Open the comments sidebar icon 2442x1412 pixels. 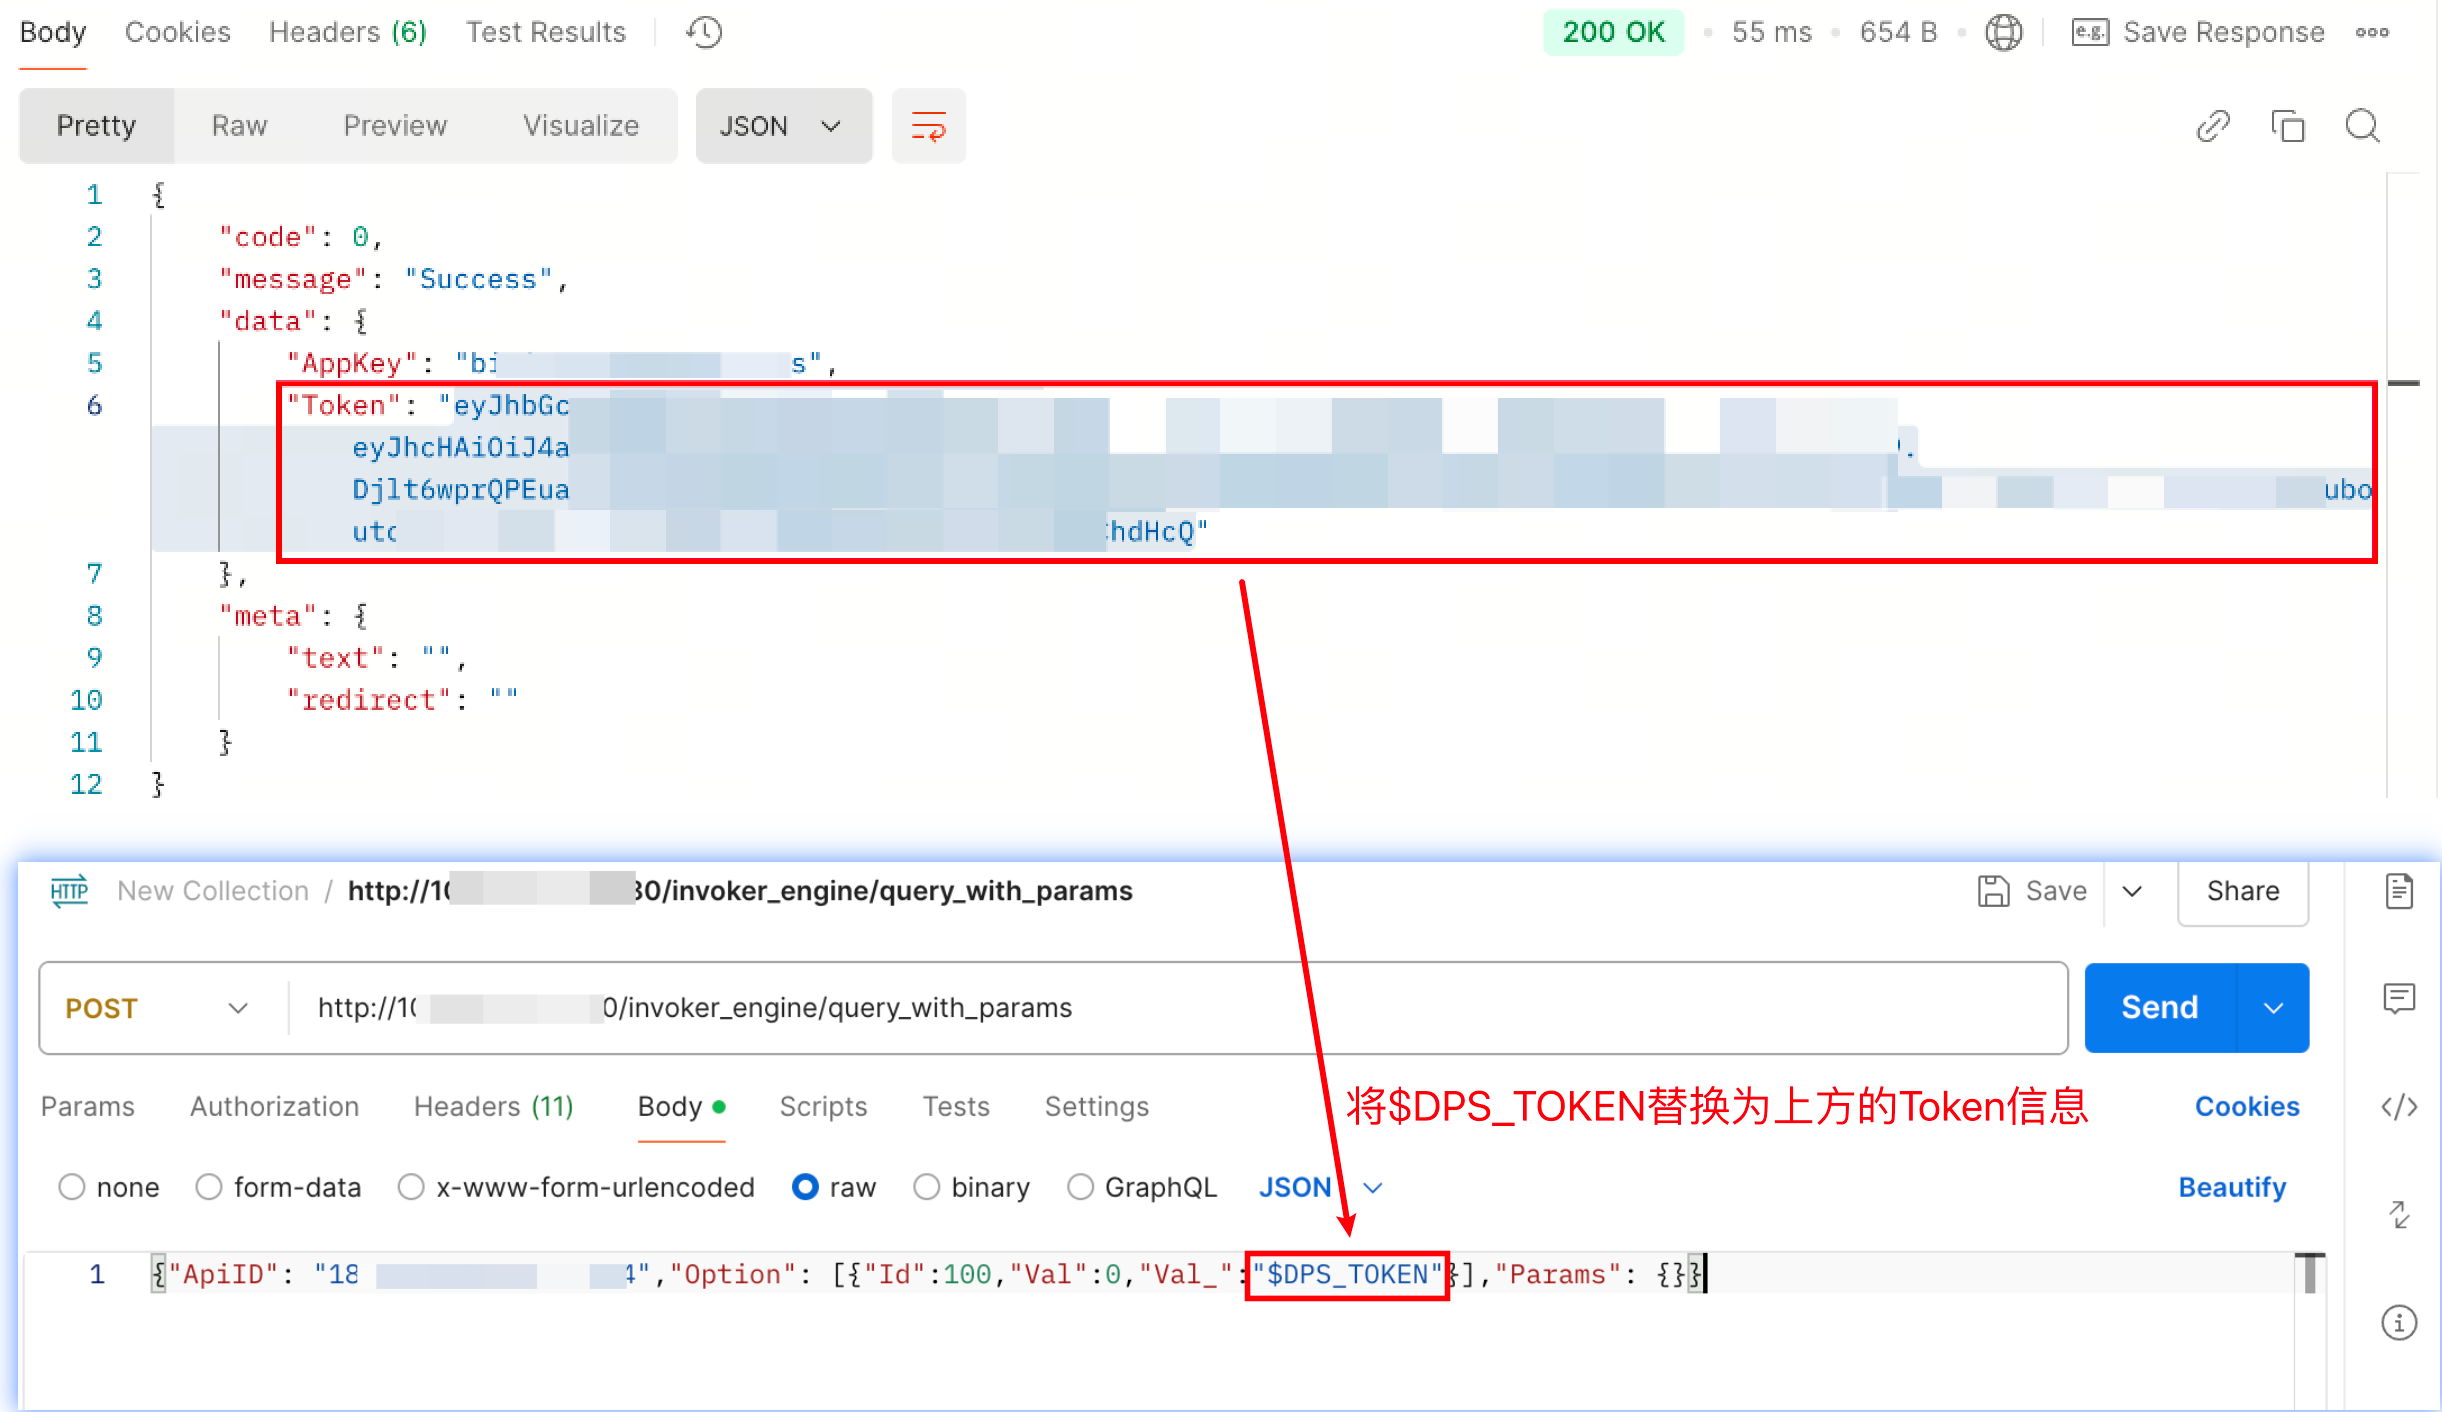pos(2399,999)
